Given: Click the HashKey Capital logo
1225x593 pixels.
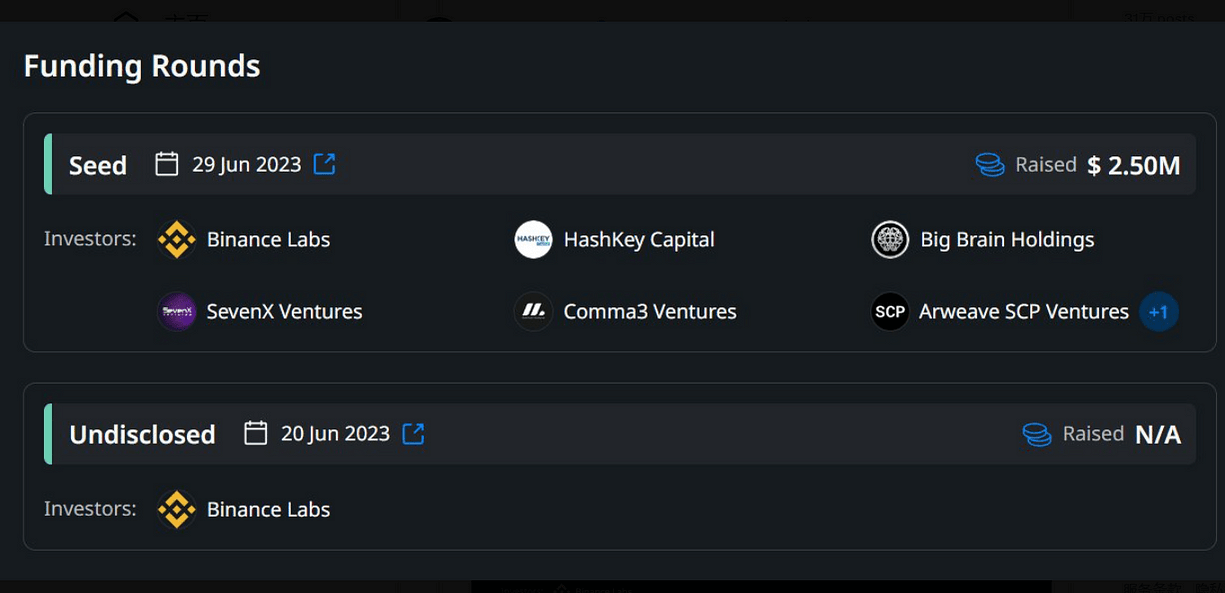Looking at the screenshot, I should pos(533,240).
